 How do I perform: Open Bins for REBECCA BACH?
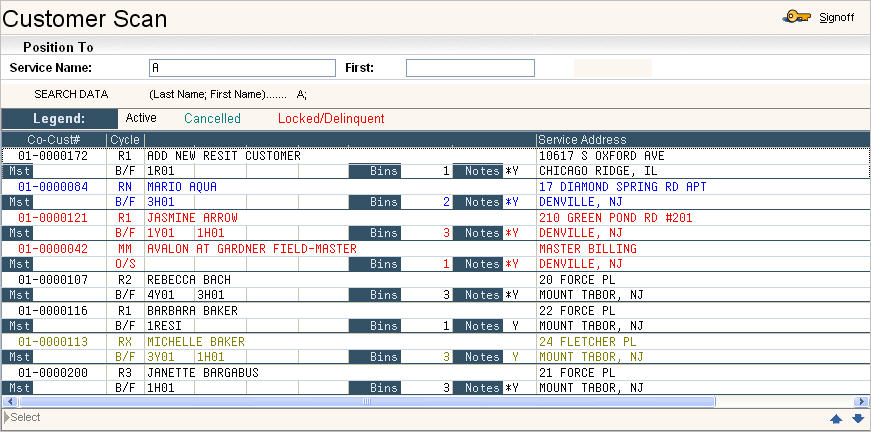(x=375, y=295)
